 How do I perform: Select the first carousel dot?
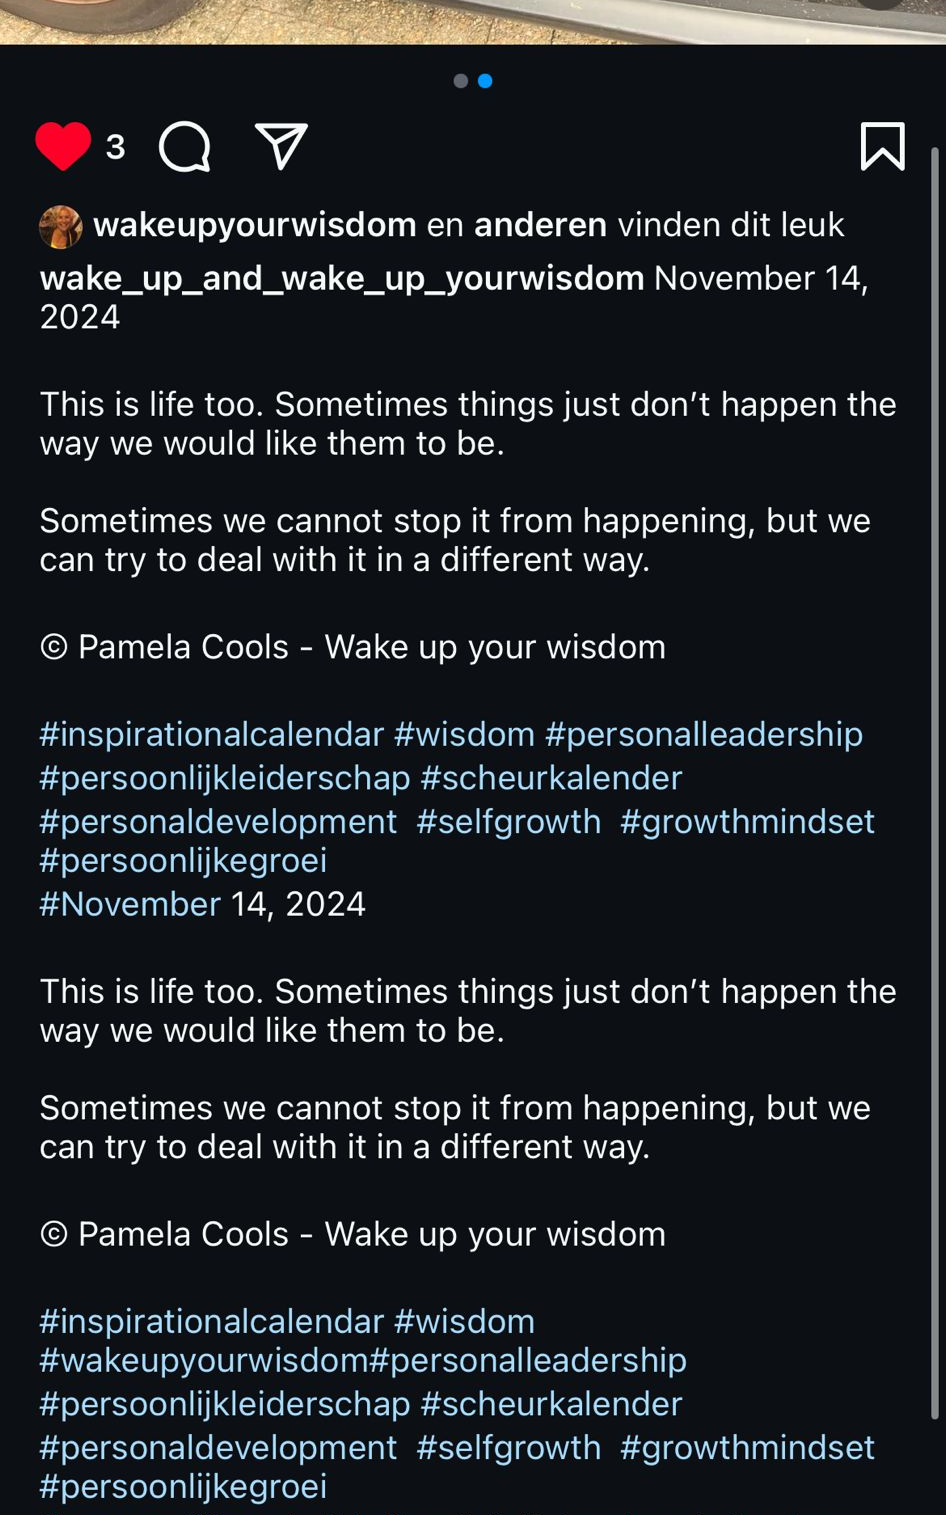tap(461, 82)
